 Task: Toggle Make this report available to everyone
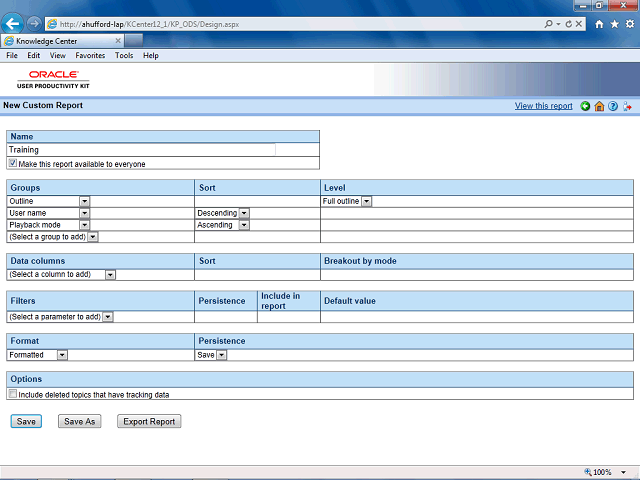[13, 163]
